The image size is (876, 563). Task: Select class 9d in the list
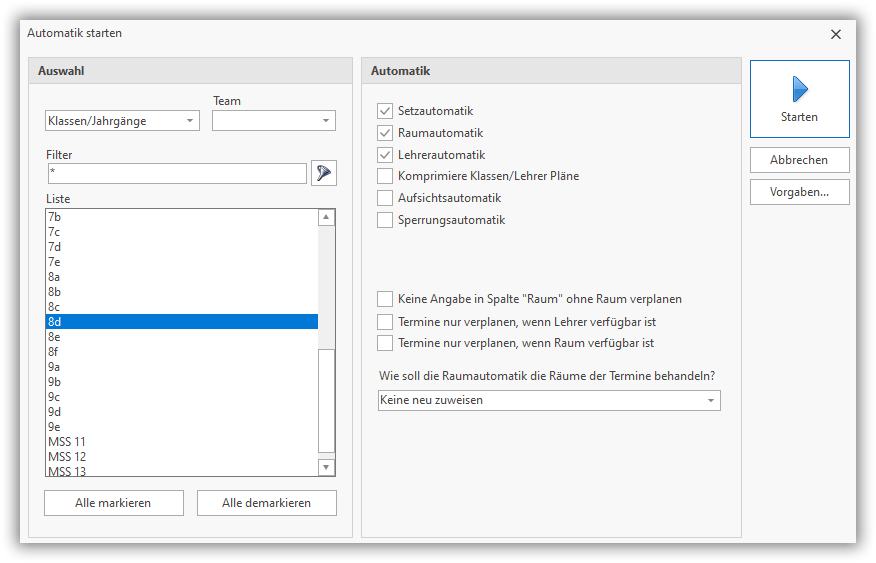point(182,412)
